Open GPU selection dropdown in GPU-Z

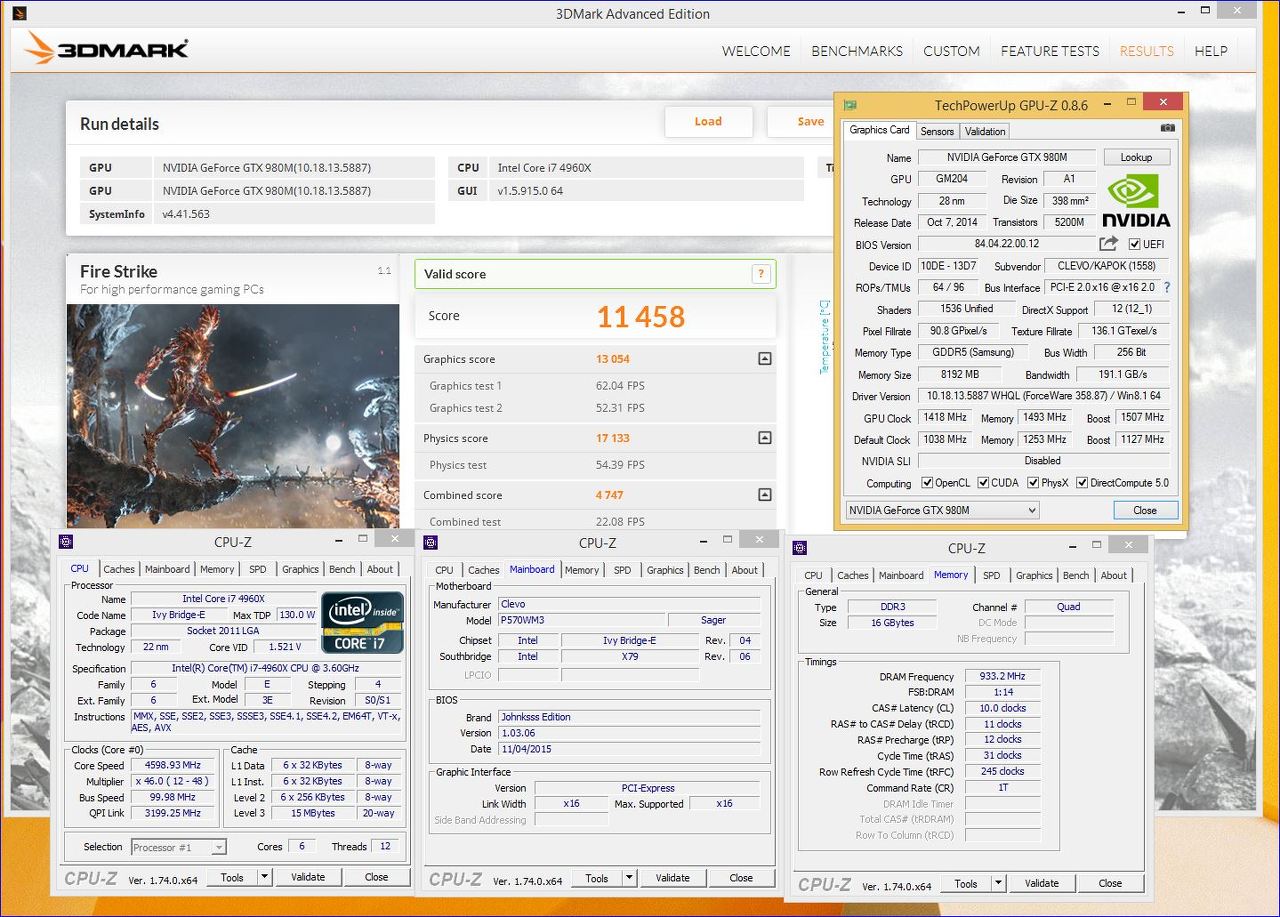click(x=942, y=510)
